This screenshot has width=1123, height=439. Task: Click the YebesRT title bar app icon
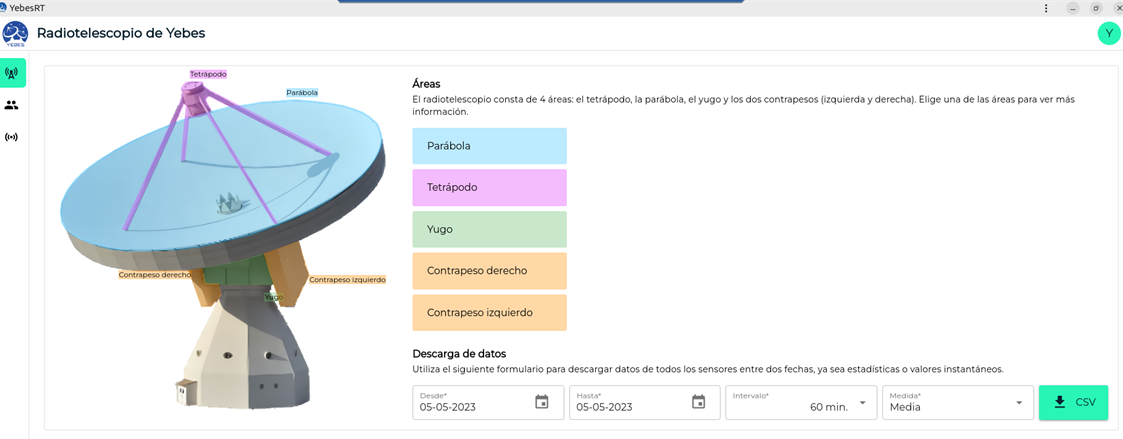pos(4,7)
